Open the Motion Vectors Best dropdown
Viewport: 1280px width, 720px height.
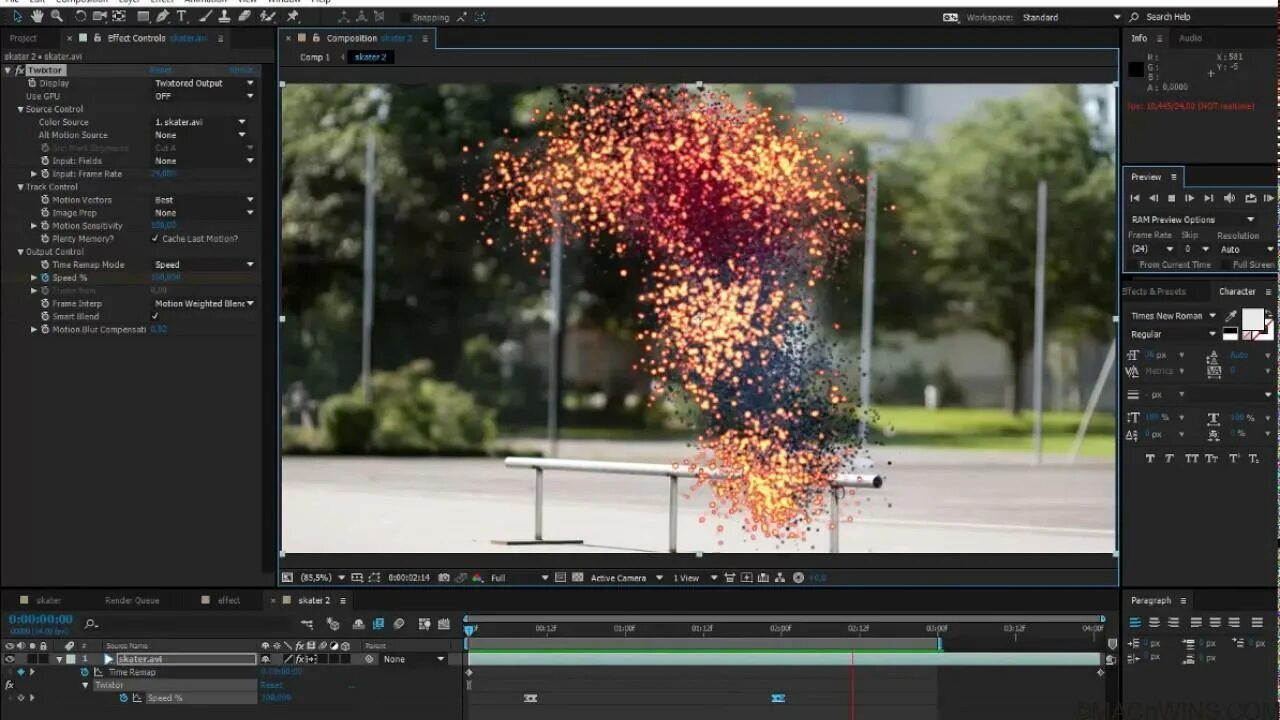(204, 199)
